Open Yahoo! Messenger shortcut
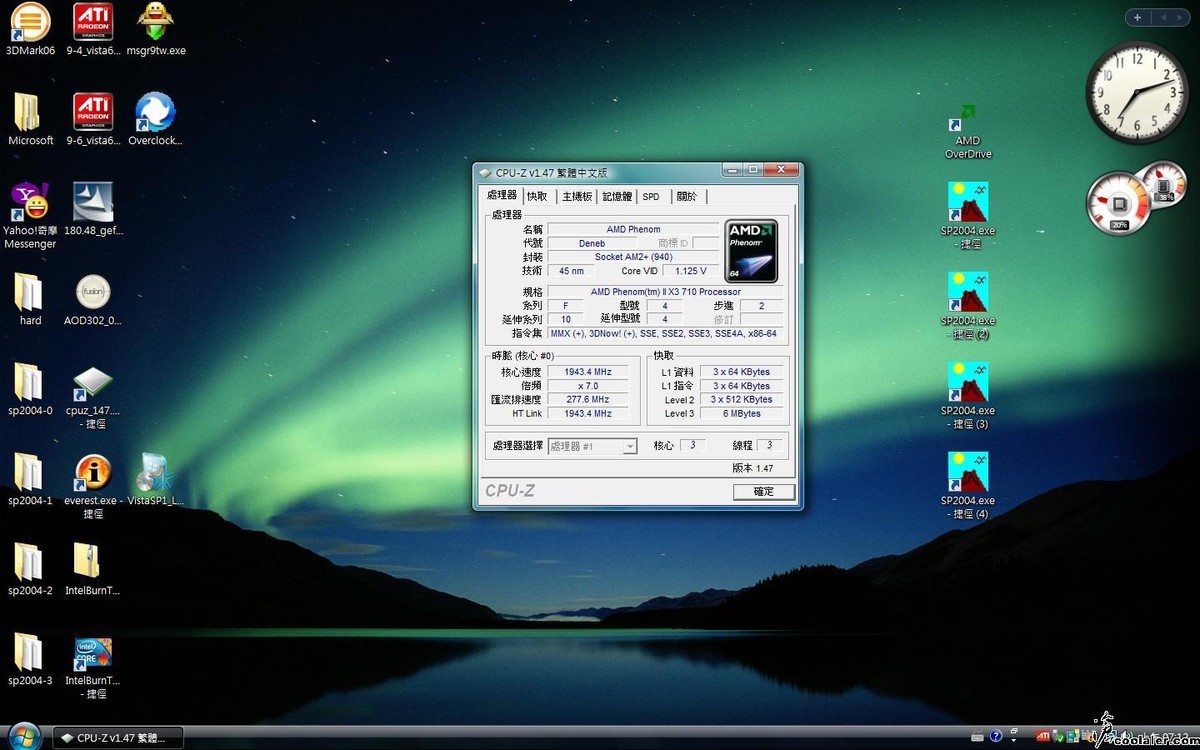The width and height of the screenshot is (1200, 750). pyautogui.click(x=30, y=214)
